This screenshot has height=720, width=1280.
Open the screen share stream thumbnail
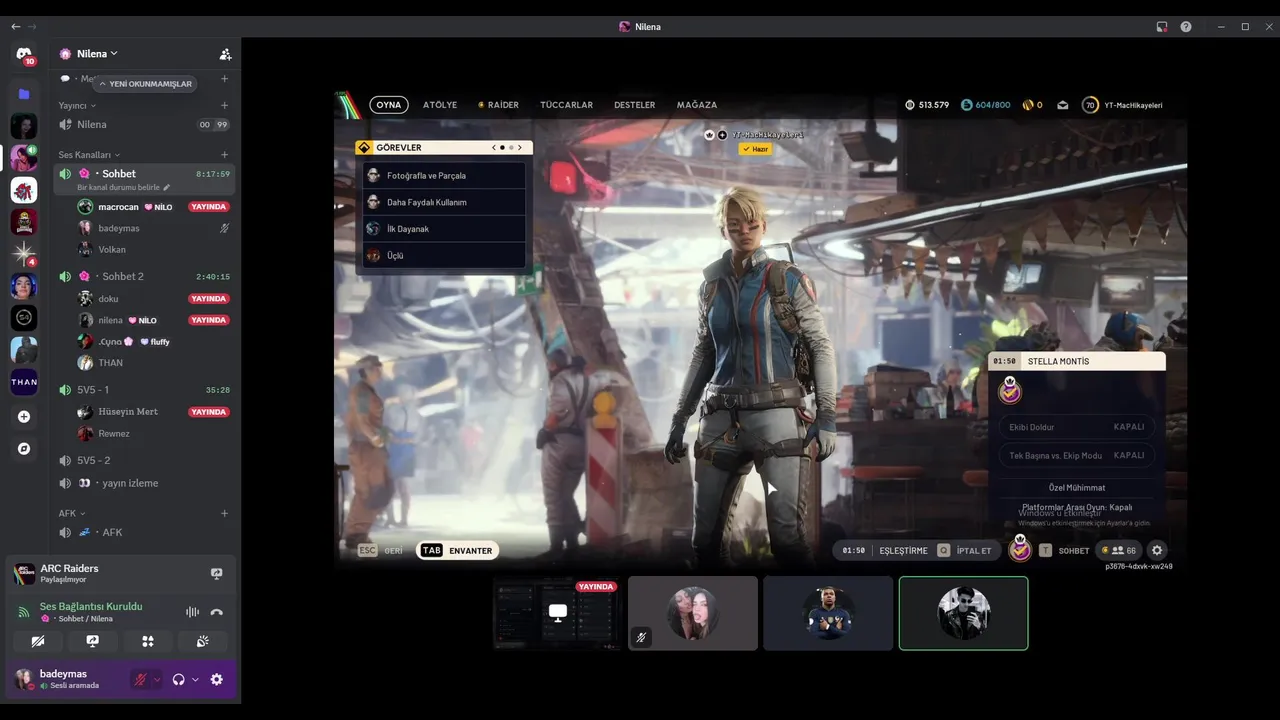(557, 613)
